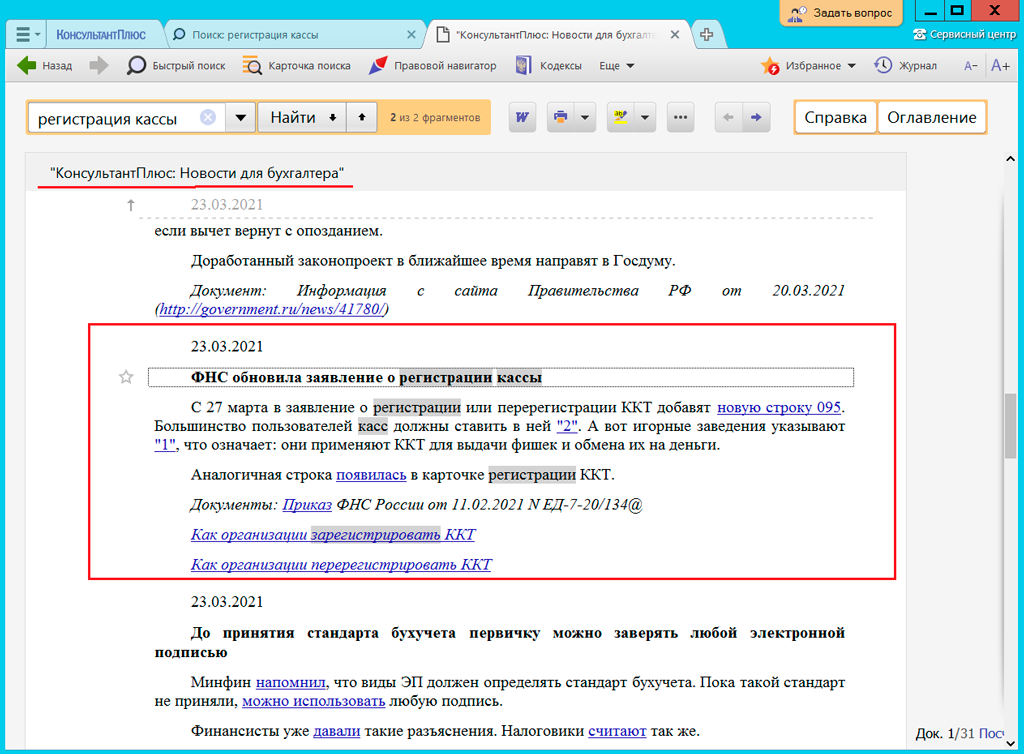
Task: Print the document
Action: [x=560, y=118]
